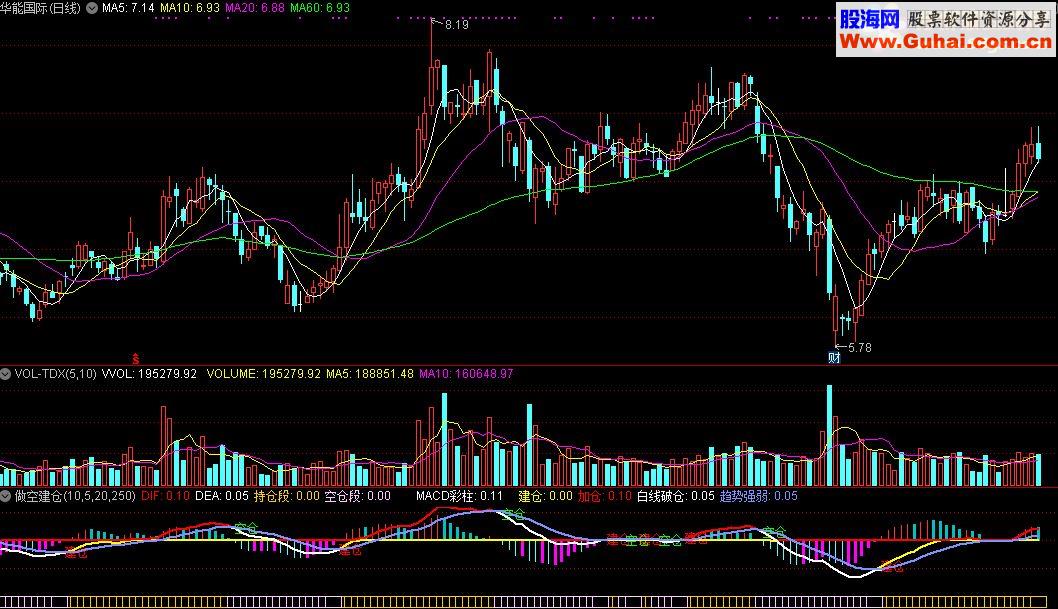Image resolution: width=1058 pixels, height=609 pixels.
Task: Click the 8.19 high price marker
Action: pyautogui.click(x=457, y=25)
